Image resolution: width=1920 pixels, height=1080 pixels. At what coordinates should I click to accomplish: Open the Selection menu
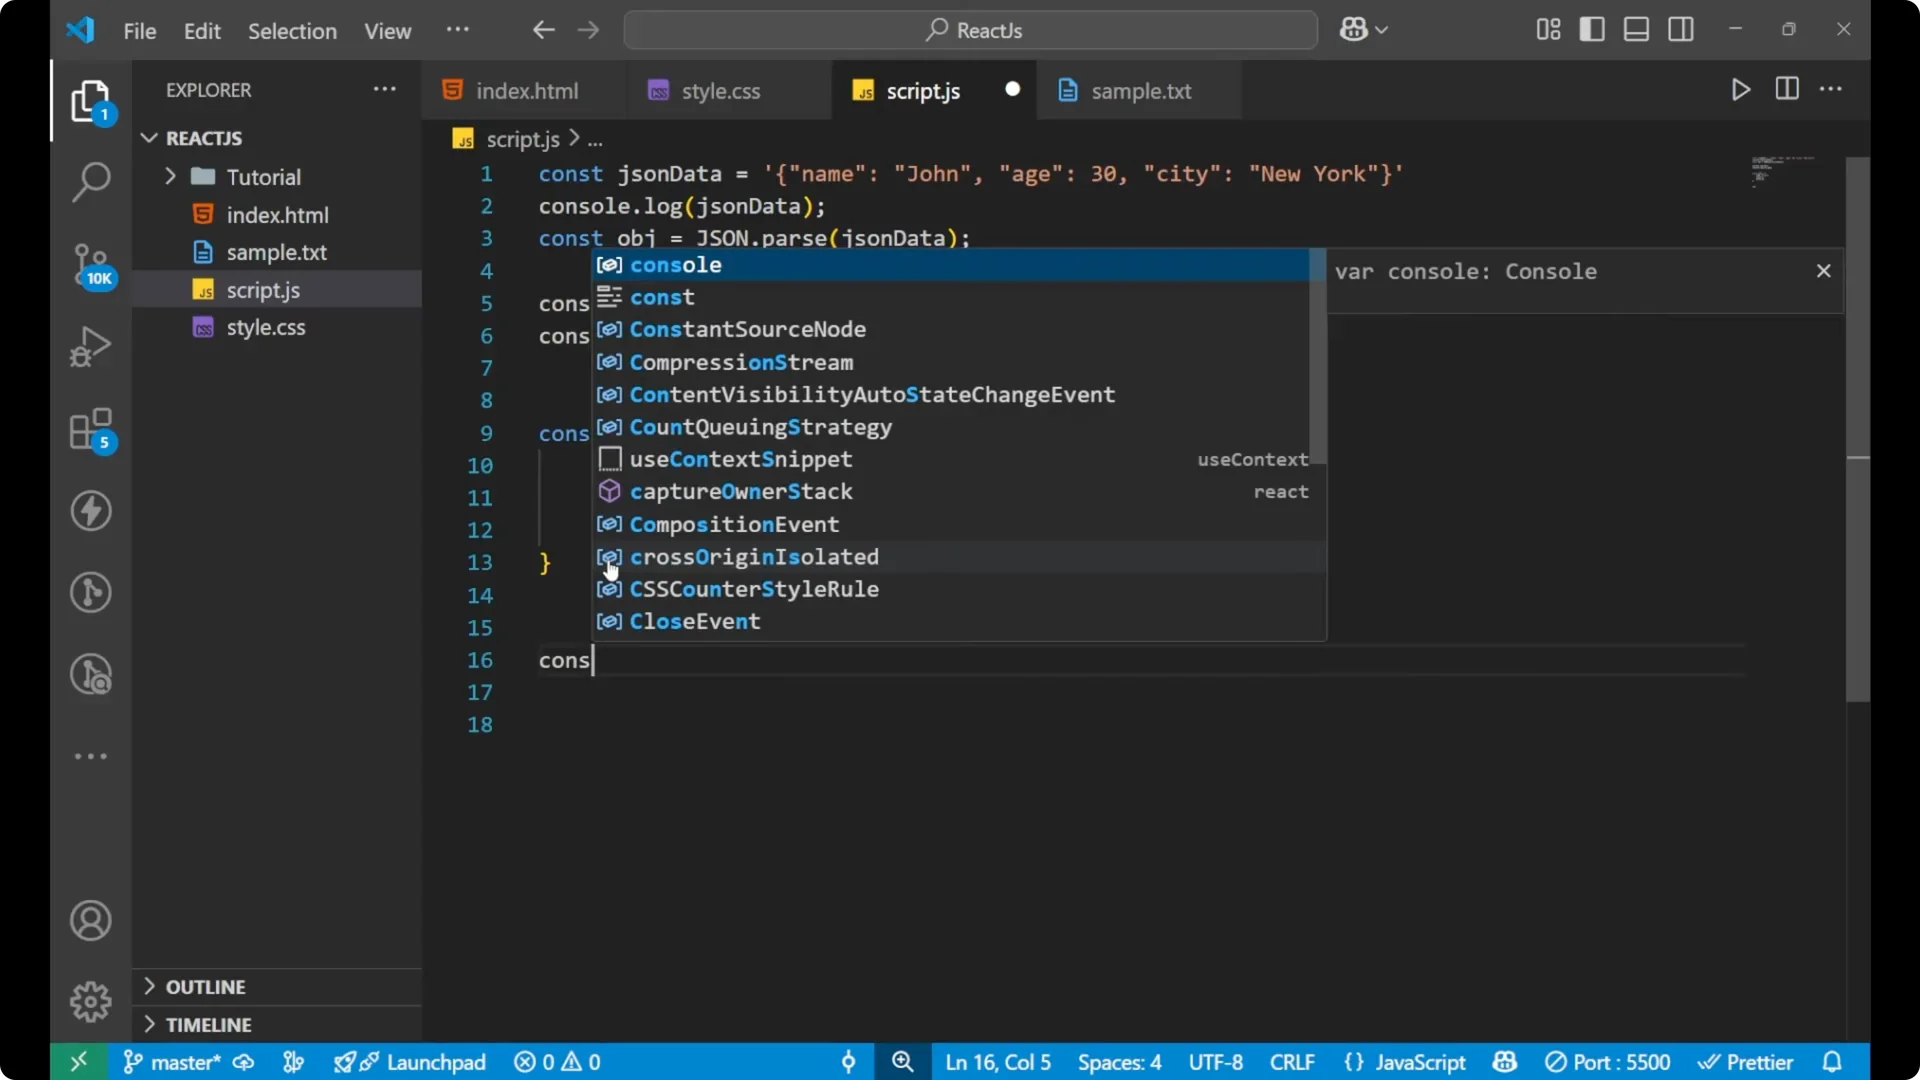pyautogui.click(x=292, y=31)
